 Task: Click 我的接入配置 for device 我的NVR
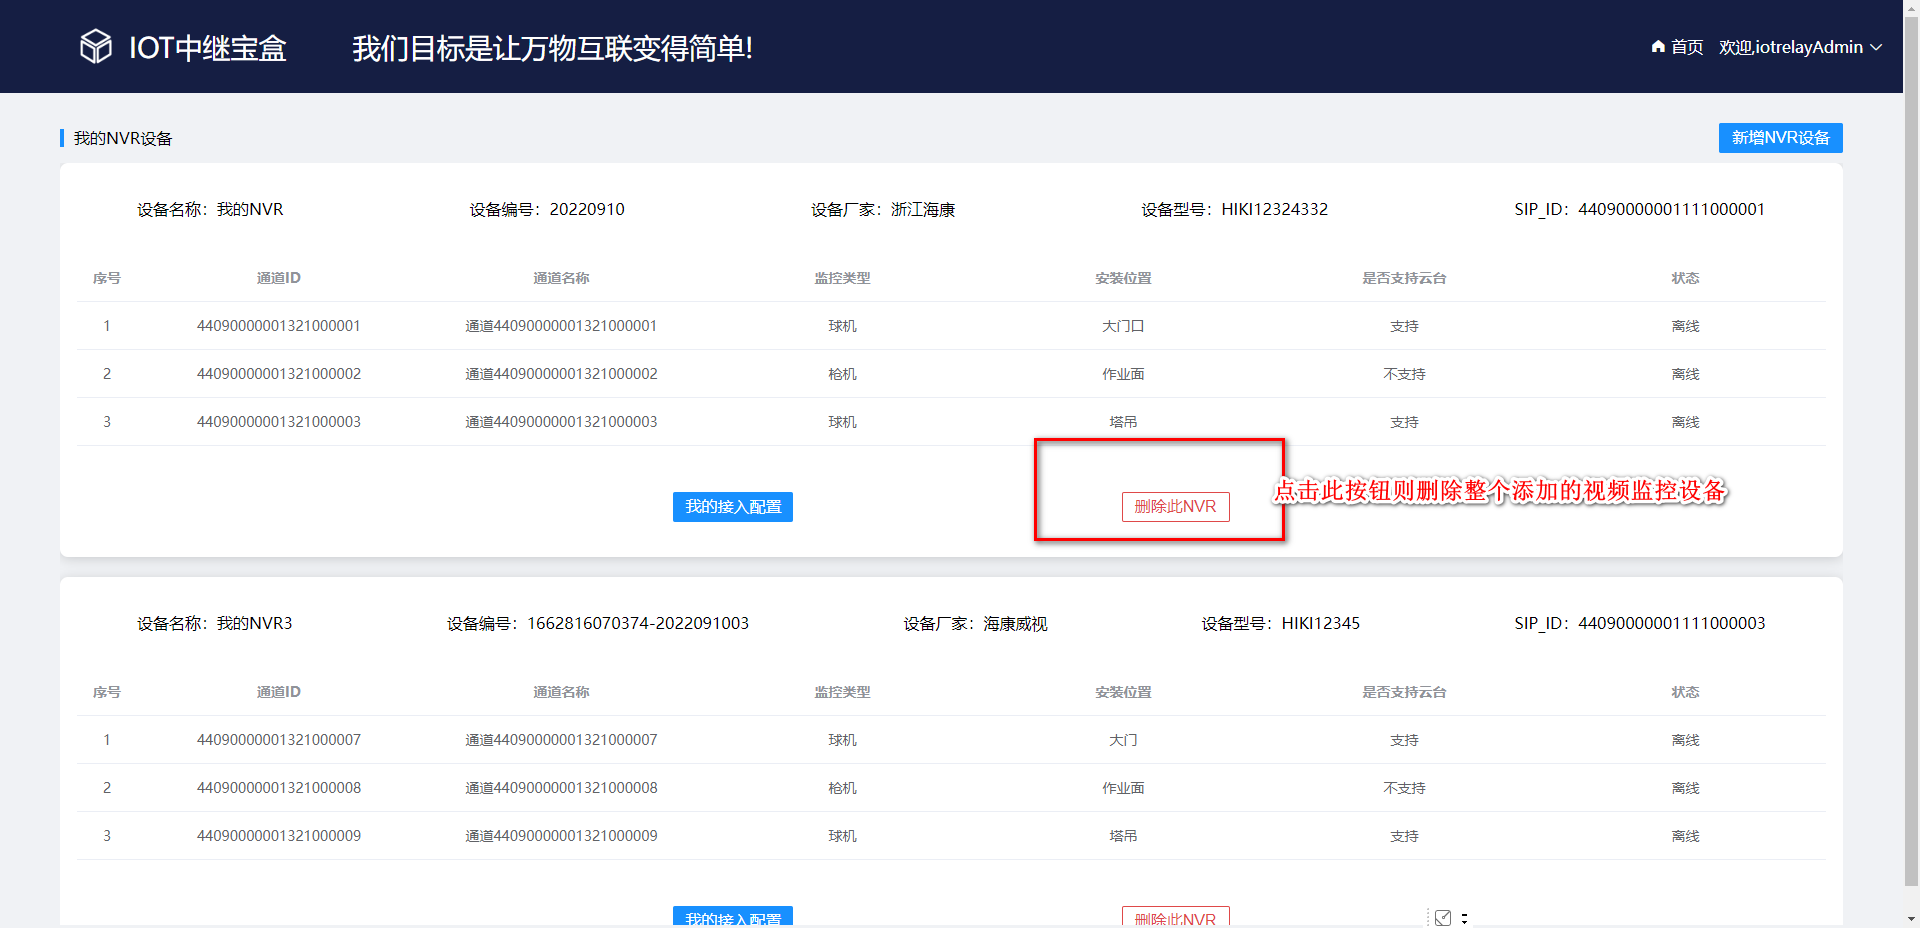tap(732, 507)
